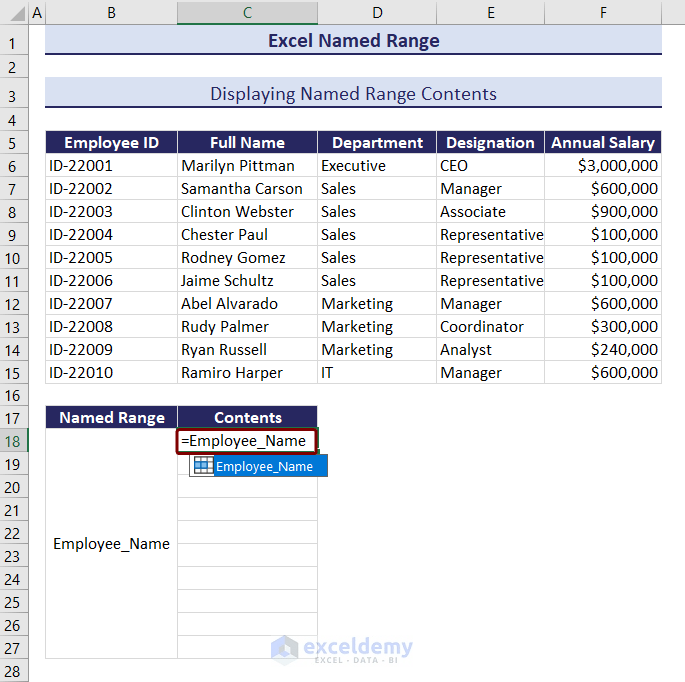Click the Department header cell
This screenshot has height=682, width=685.
[x=377, y=142]
